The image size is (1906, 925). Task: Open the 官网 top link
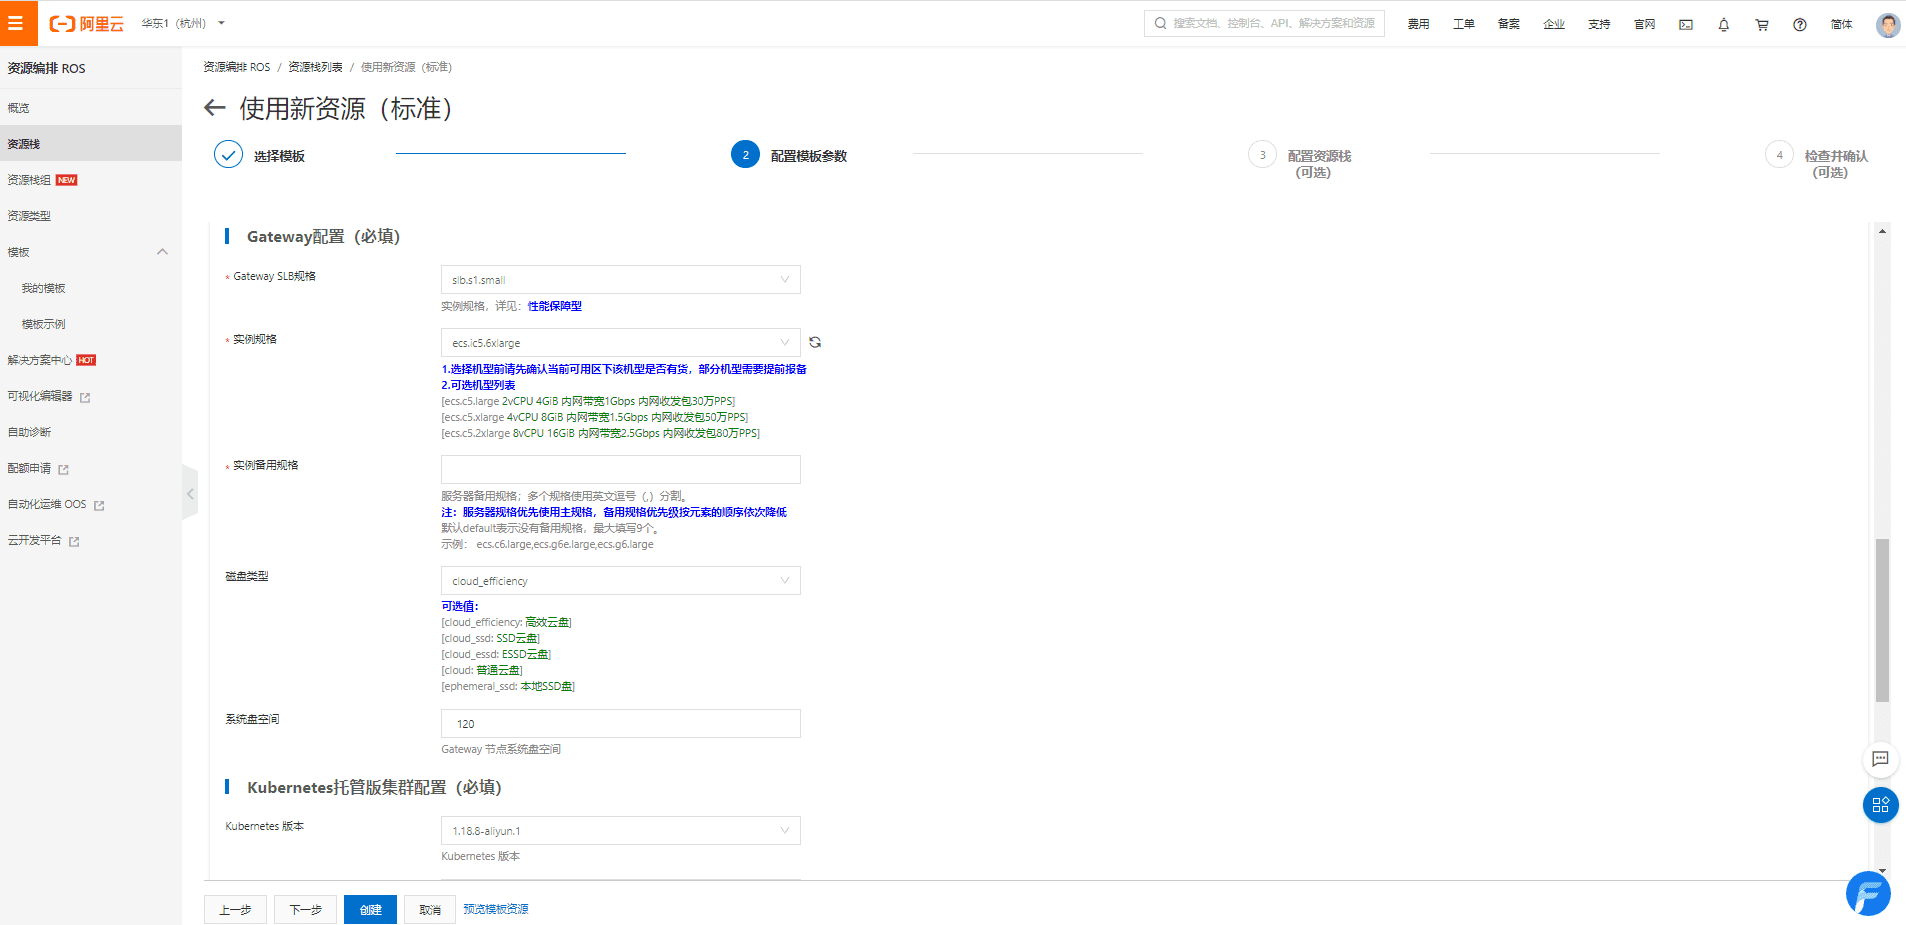click(x=1644, y=24)
